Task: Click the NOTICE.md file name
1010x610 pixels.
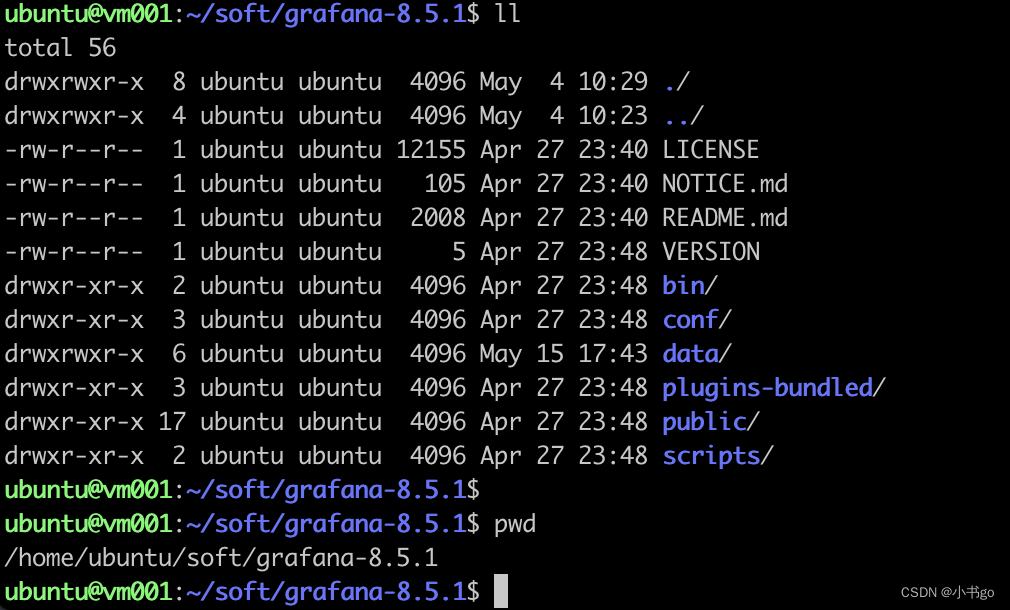Action: coord(725,184)
